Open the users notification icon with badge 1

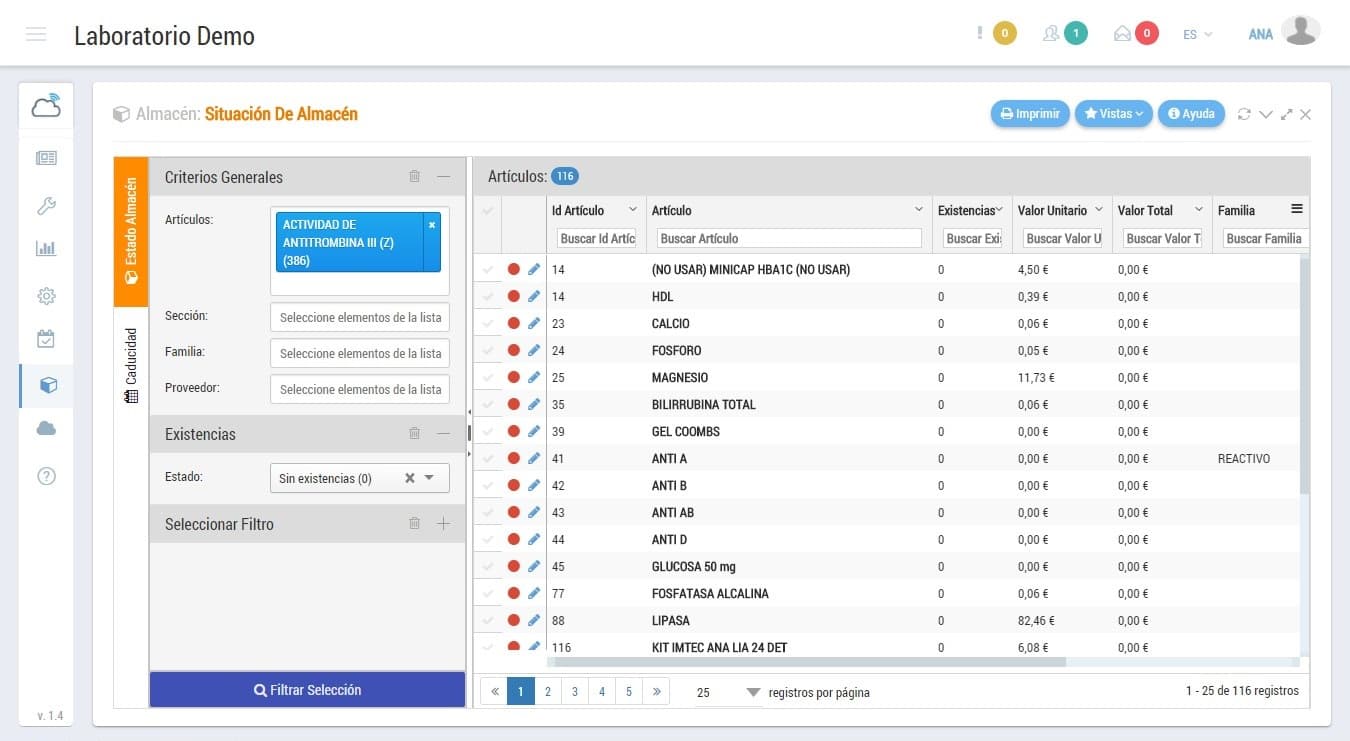coord(1050,33)
